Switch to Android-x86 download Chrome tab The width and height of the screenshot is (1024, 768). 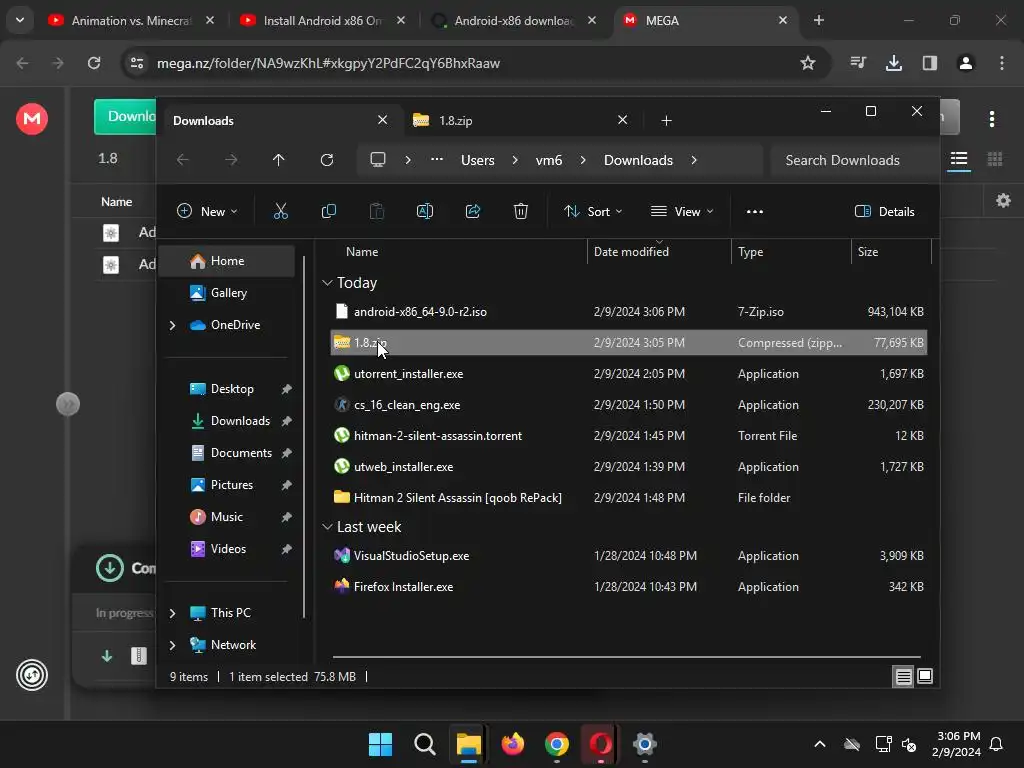(513, 20)
